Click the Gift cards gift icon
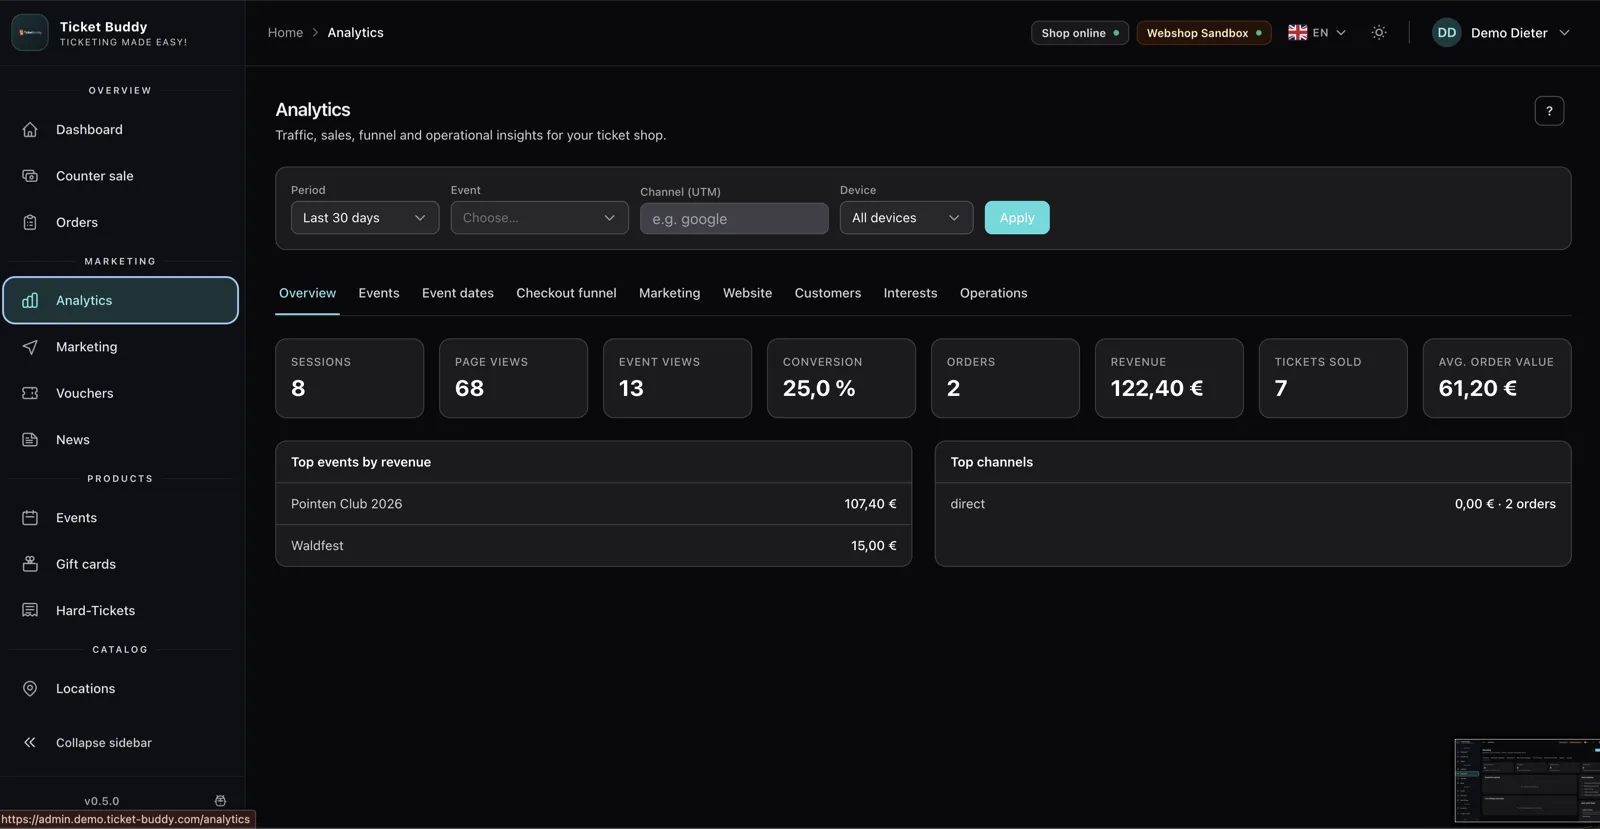Screen dimensions: 1600x829 (x=30, y=564)
